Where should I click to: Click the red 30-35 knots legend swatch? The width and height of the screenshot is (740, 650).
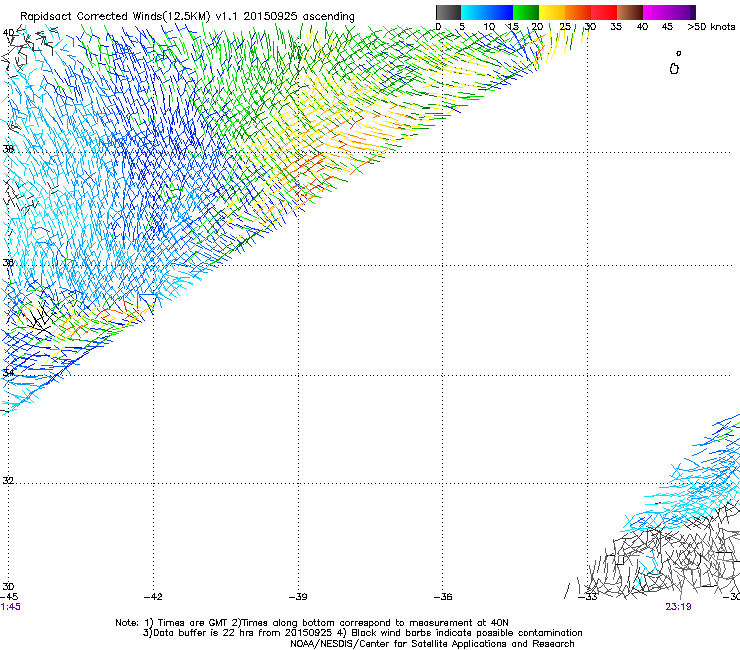[604, 12]
